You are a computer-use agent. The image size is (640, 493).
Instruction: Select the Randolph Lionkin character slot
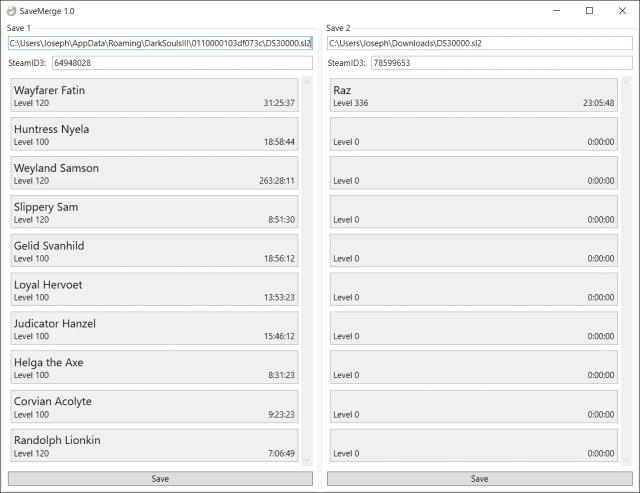tap(154, 446)
